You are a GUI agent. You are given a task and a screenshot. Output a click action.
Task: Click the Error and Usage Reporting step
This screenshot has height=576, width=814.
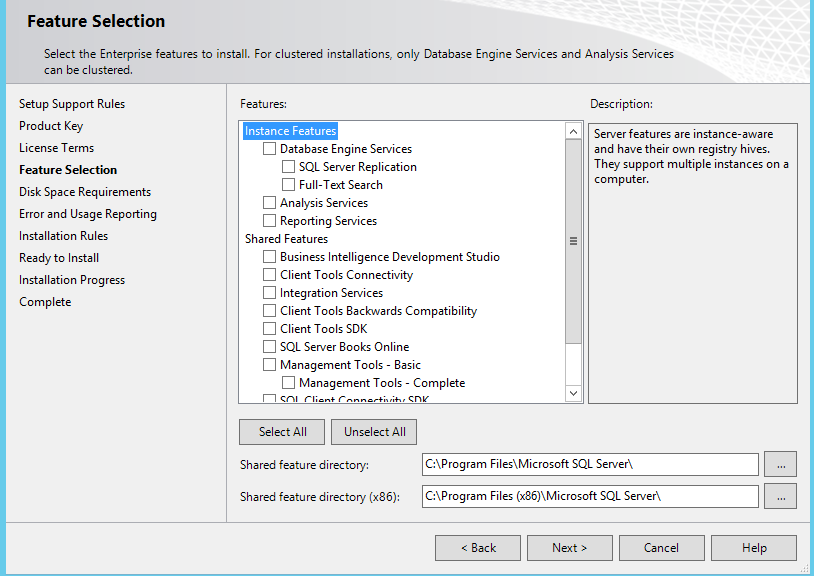(88, 214)
